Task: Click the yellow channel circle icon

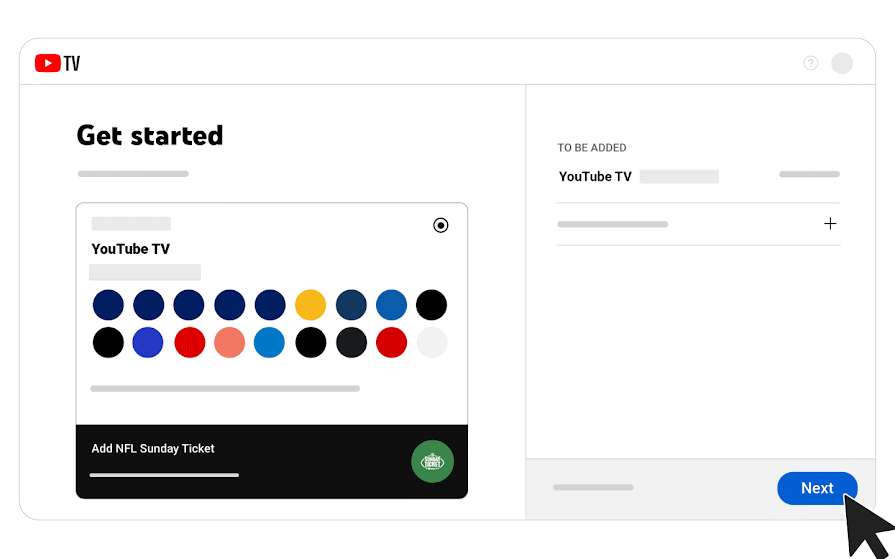Action: click(311, 305)
